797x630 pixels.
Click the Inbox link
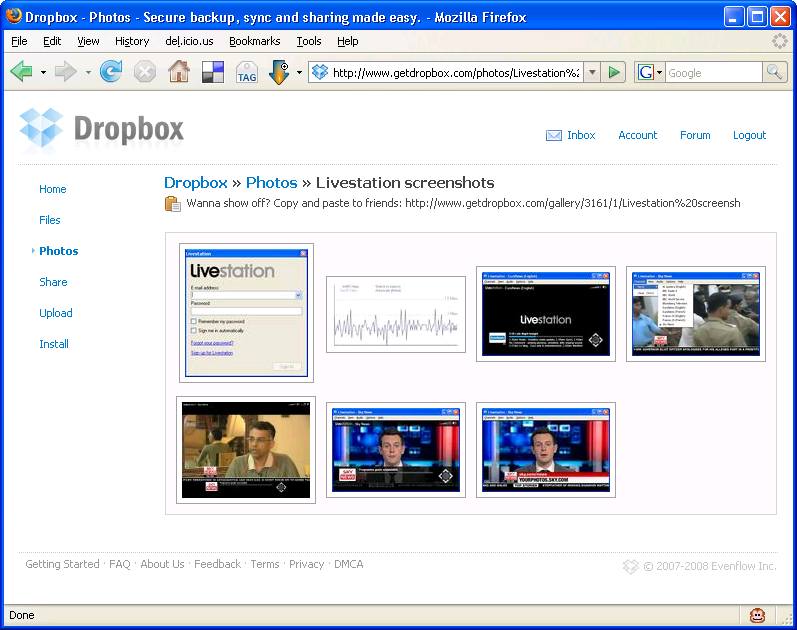[x=581, y=135]
